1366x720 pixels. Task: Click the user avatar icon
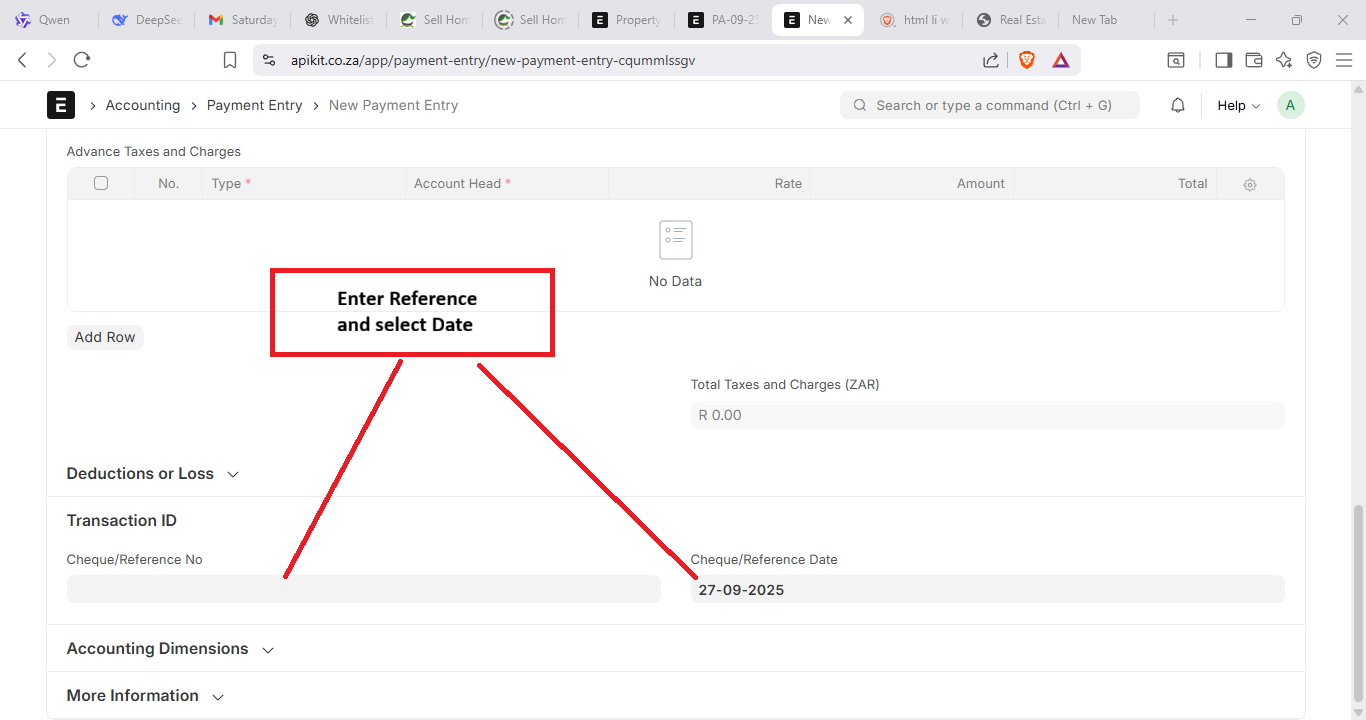coord(1290,105)
